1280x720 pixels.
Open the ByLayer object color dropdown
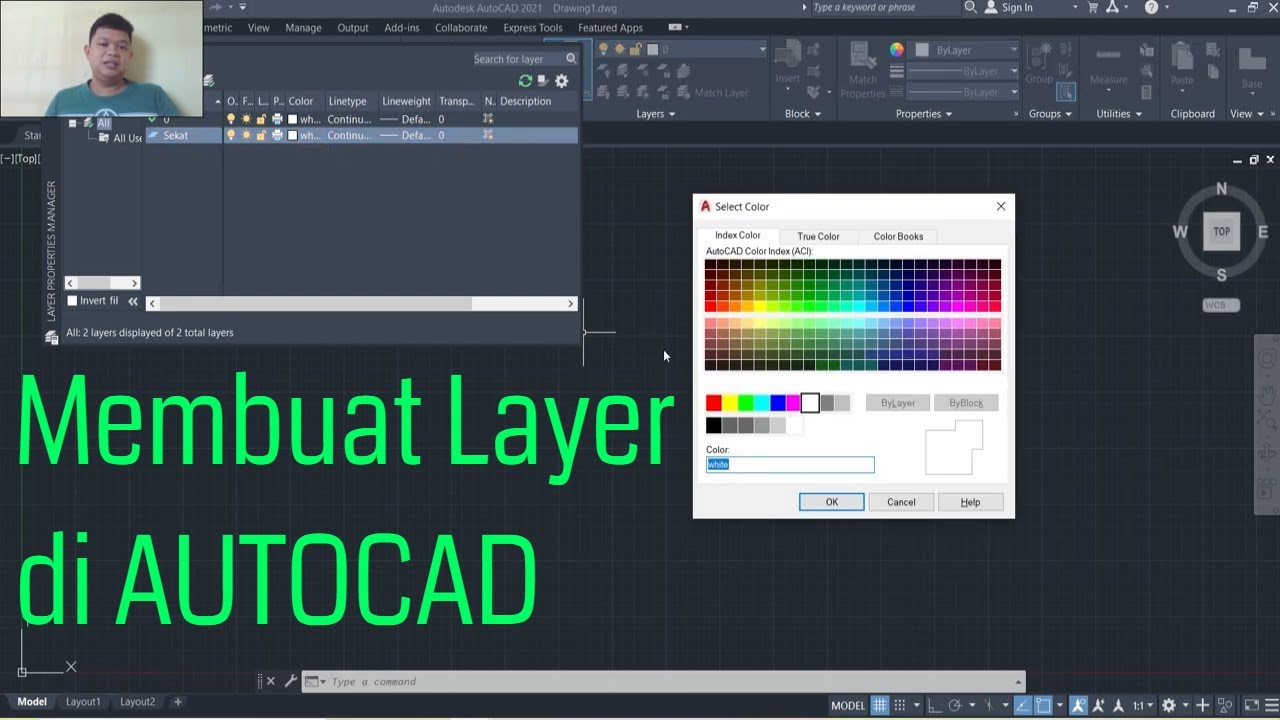[x=1013, y=50]
